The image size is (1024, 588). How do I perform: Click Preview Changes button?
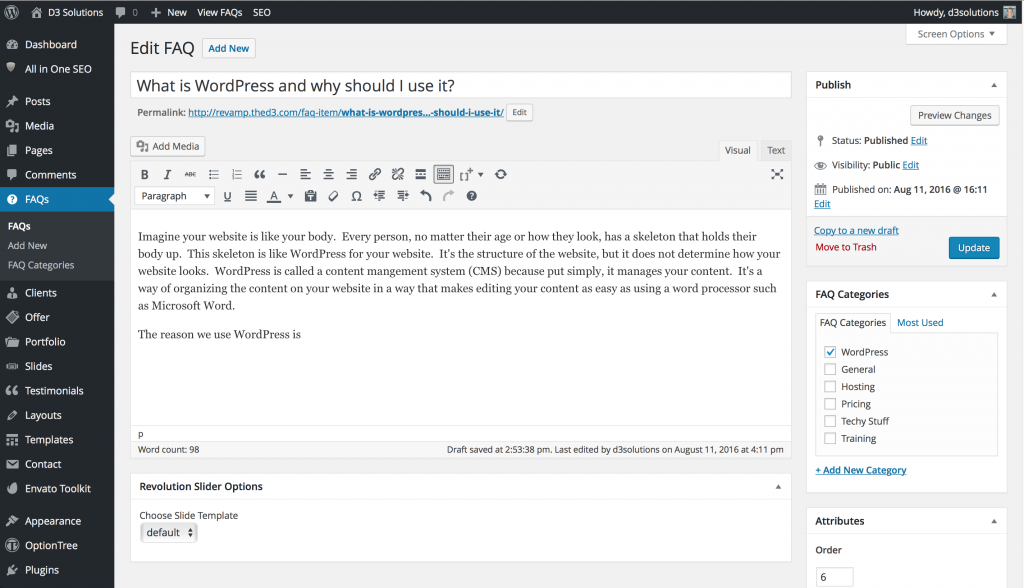coord(954,116)
